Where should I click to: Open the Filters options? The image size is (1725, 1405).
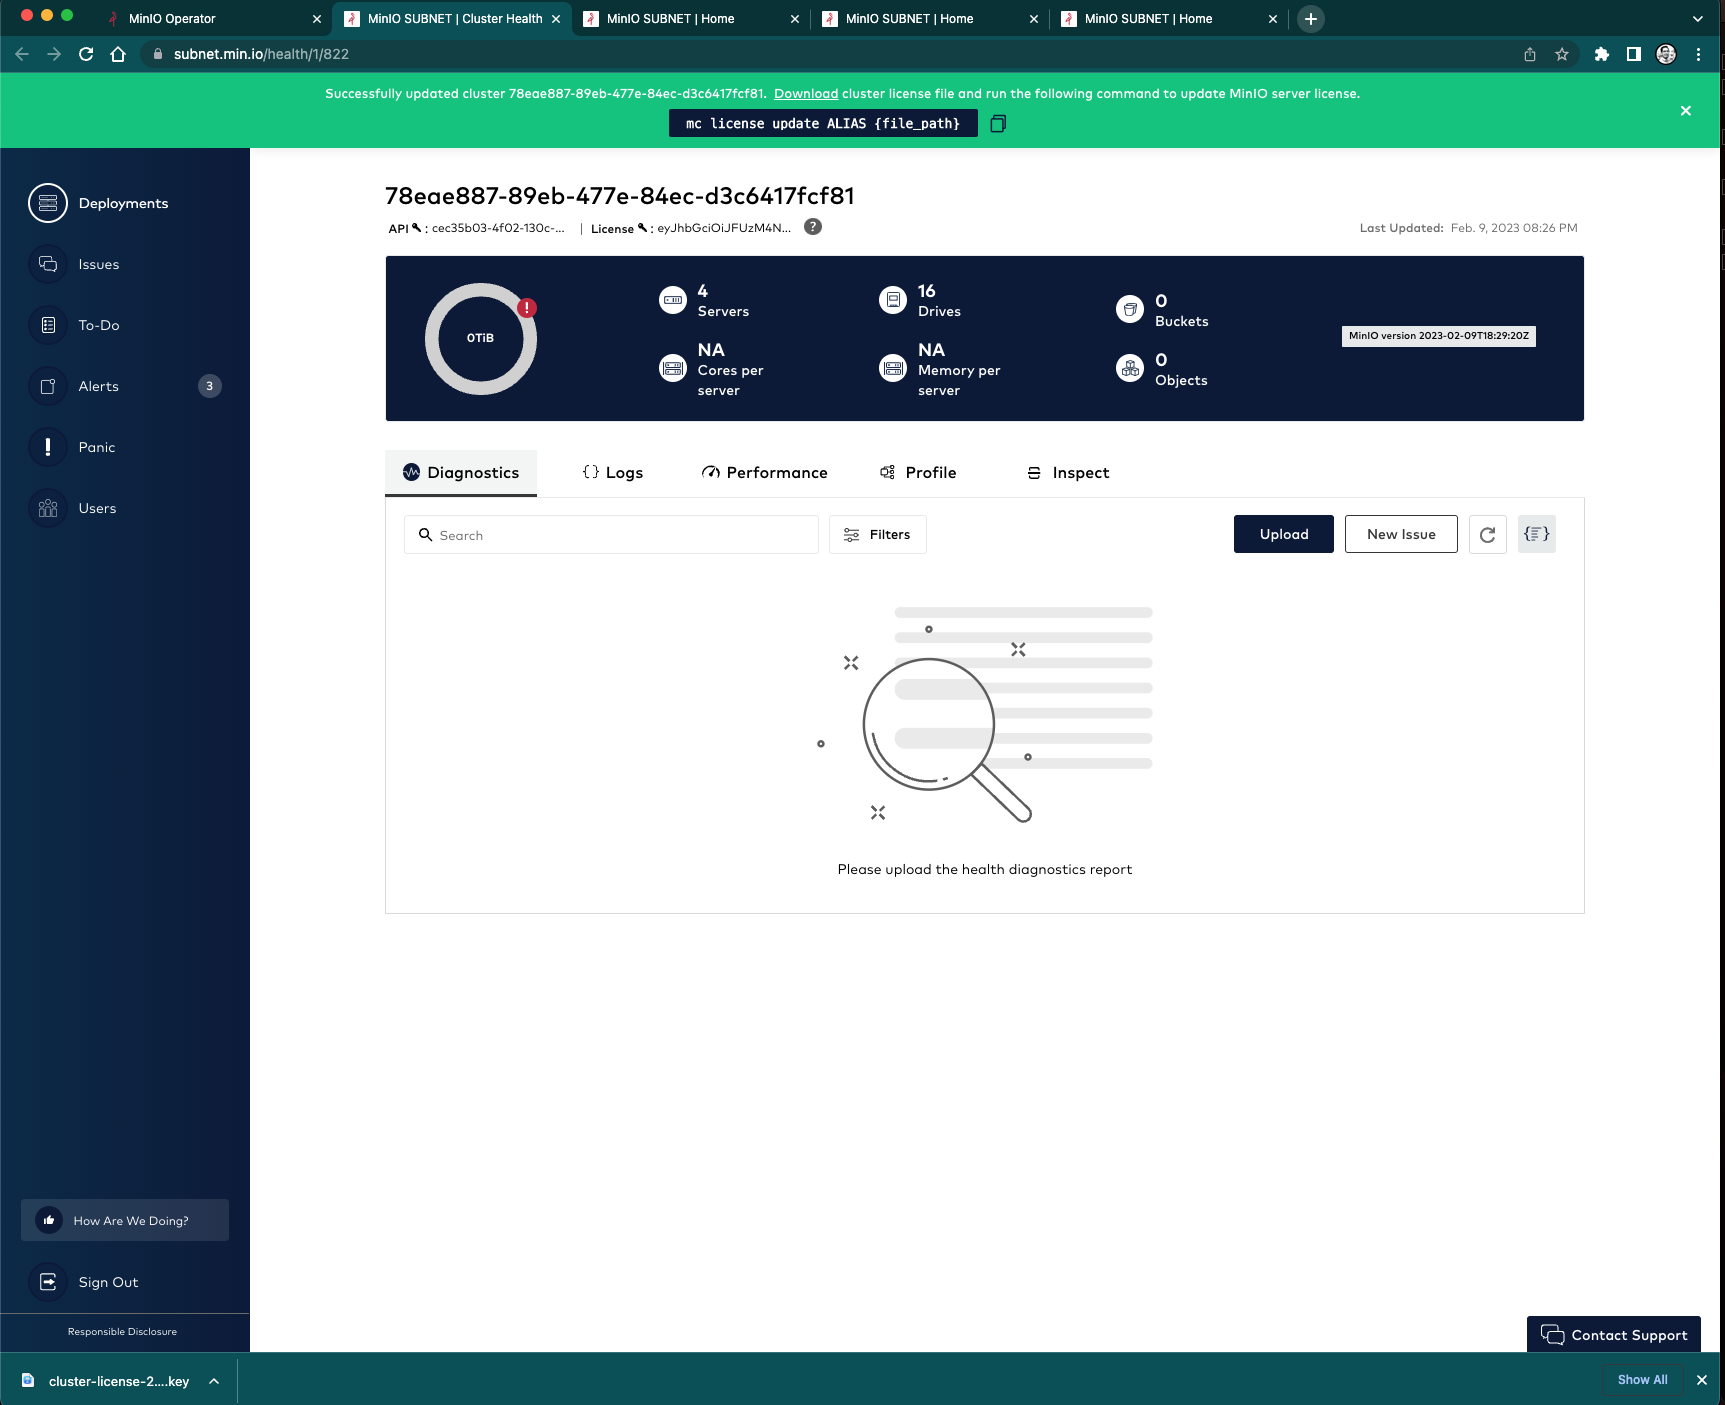(x=877, y=535)
